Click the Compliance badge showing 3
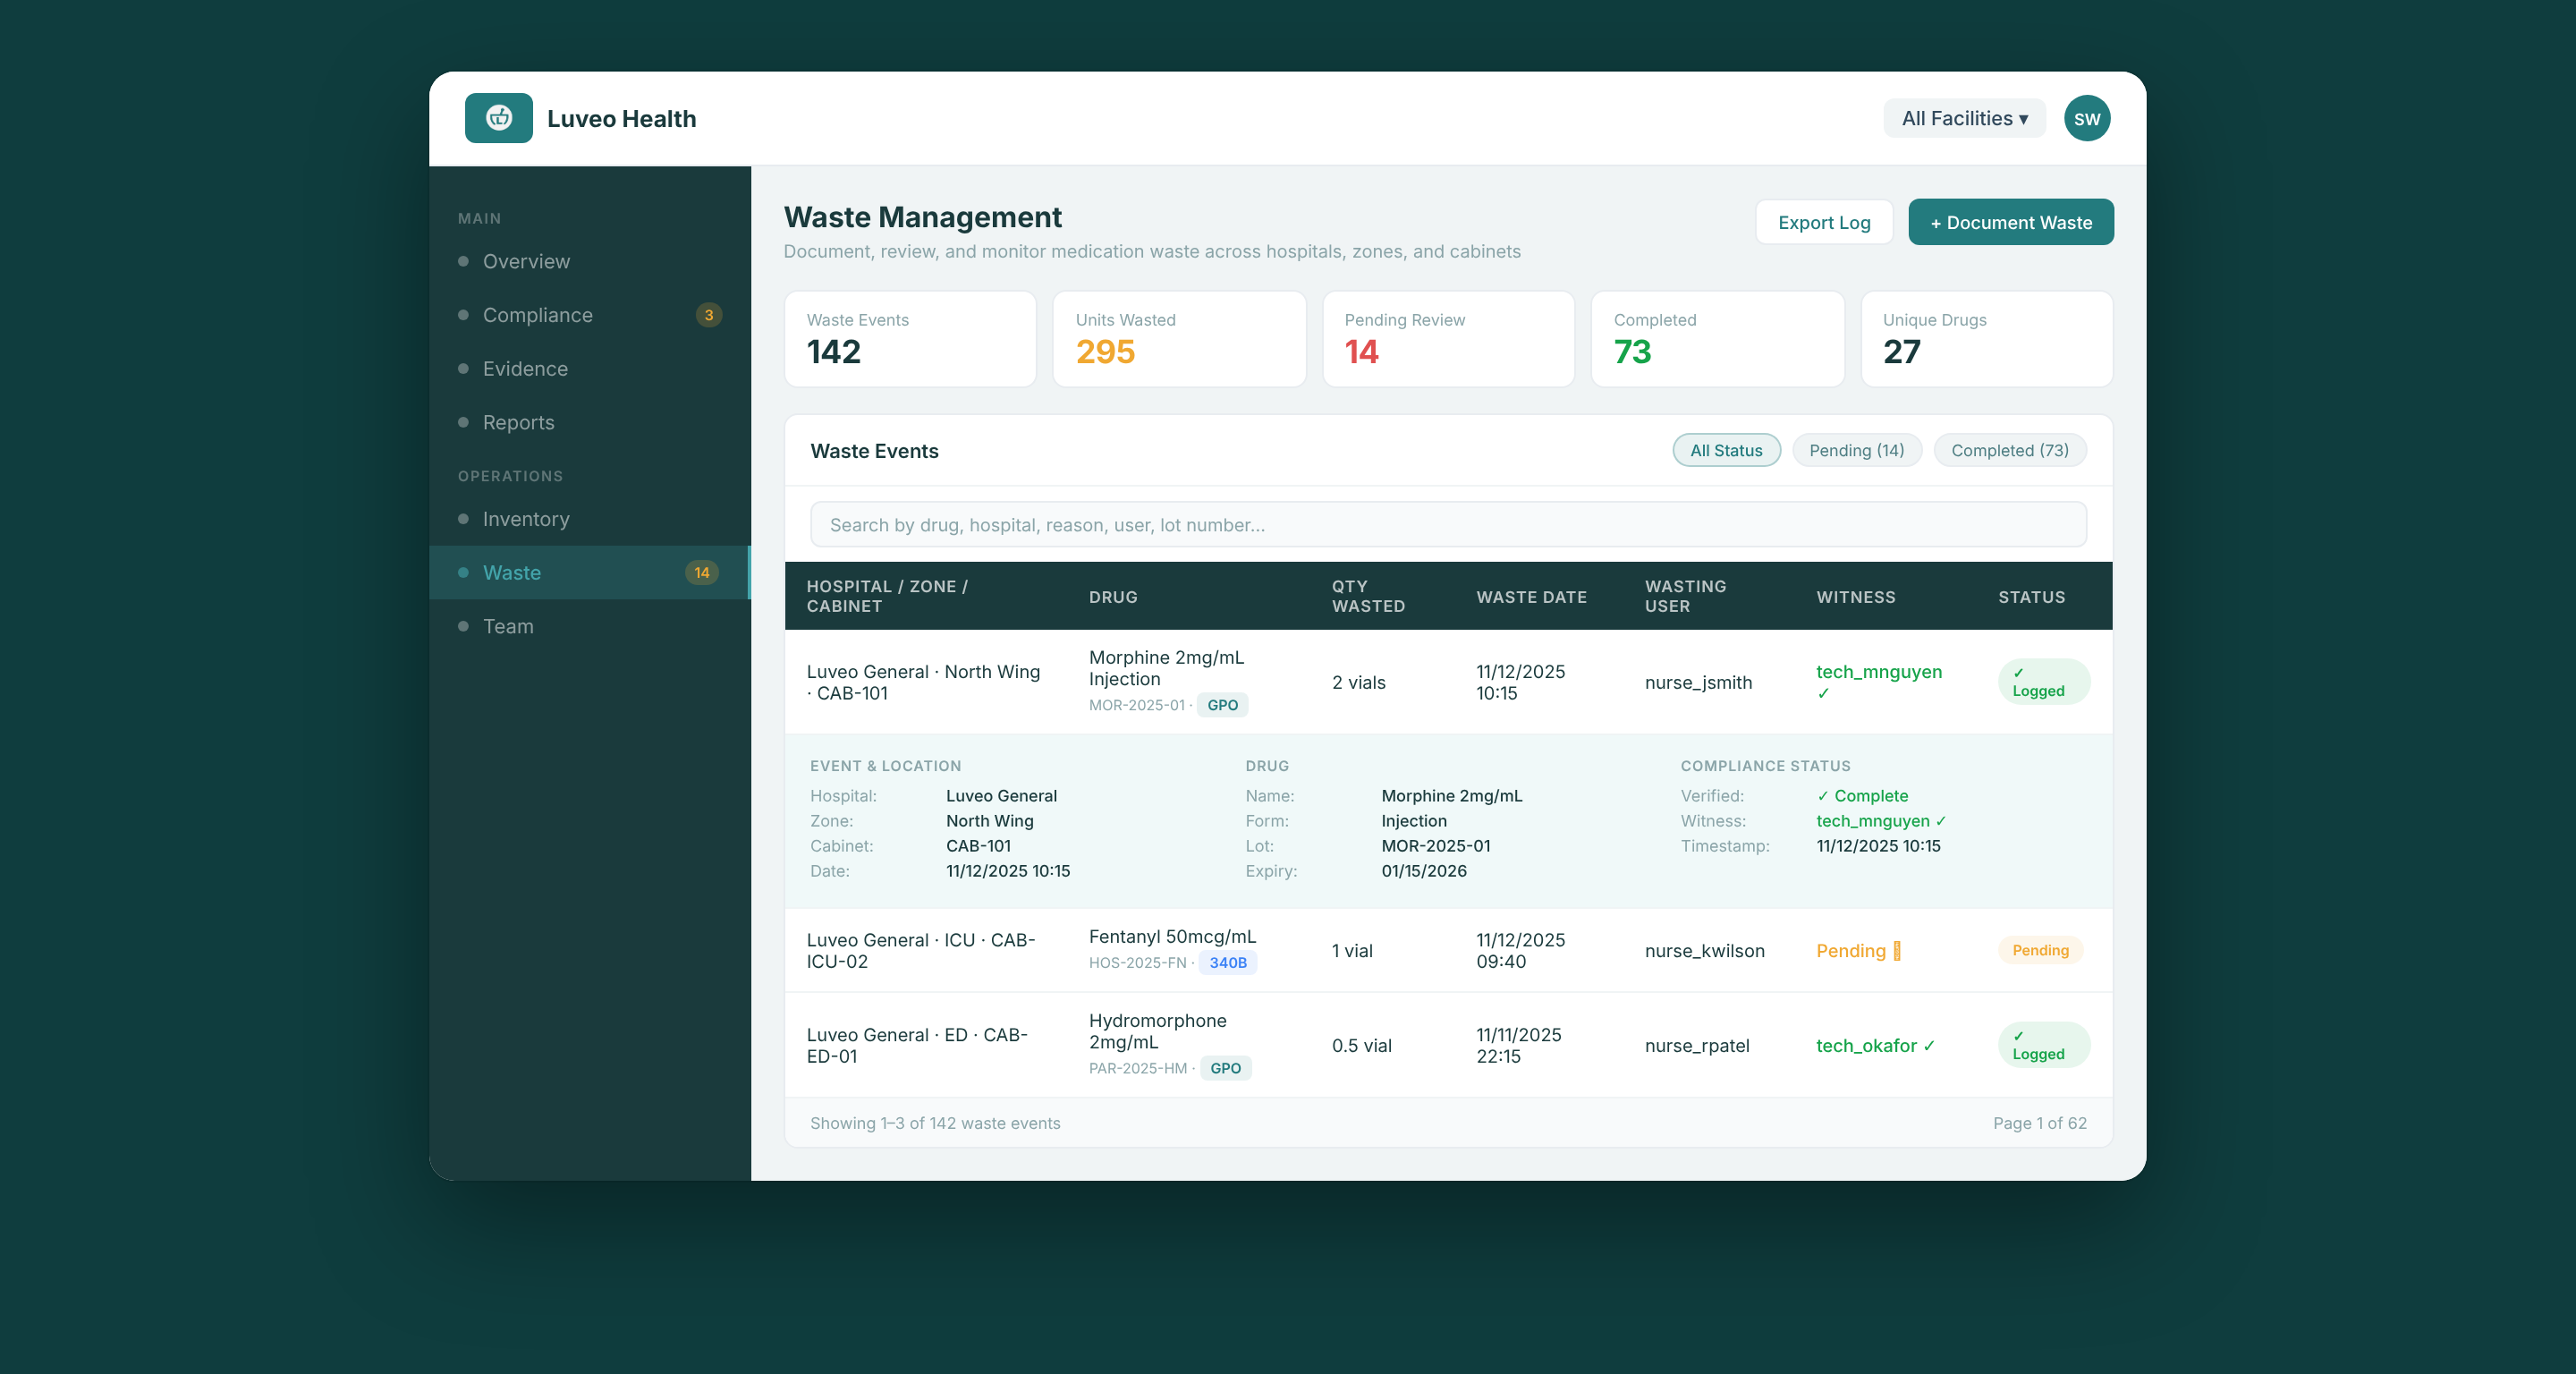This screenshot has height=1374, width=2576. 708,315
